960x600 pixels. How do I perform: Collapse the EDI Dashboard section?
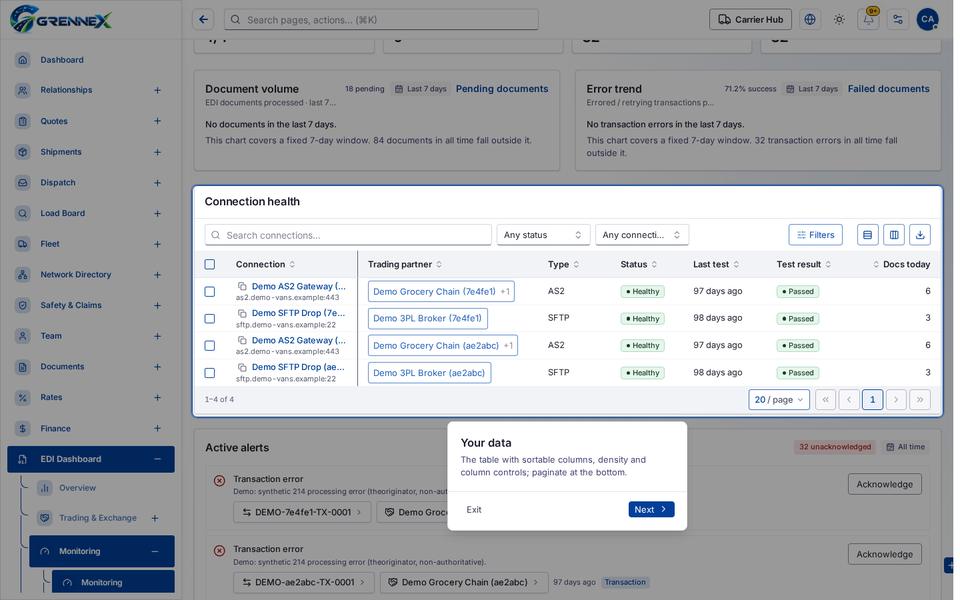pos(157,459)
